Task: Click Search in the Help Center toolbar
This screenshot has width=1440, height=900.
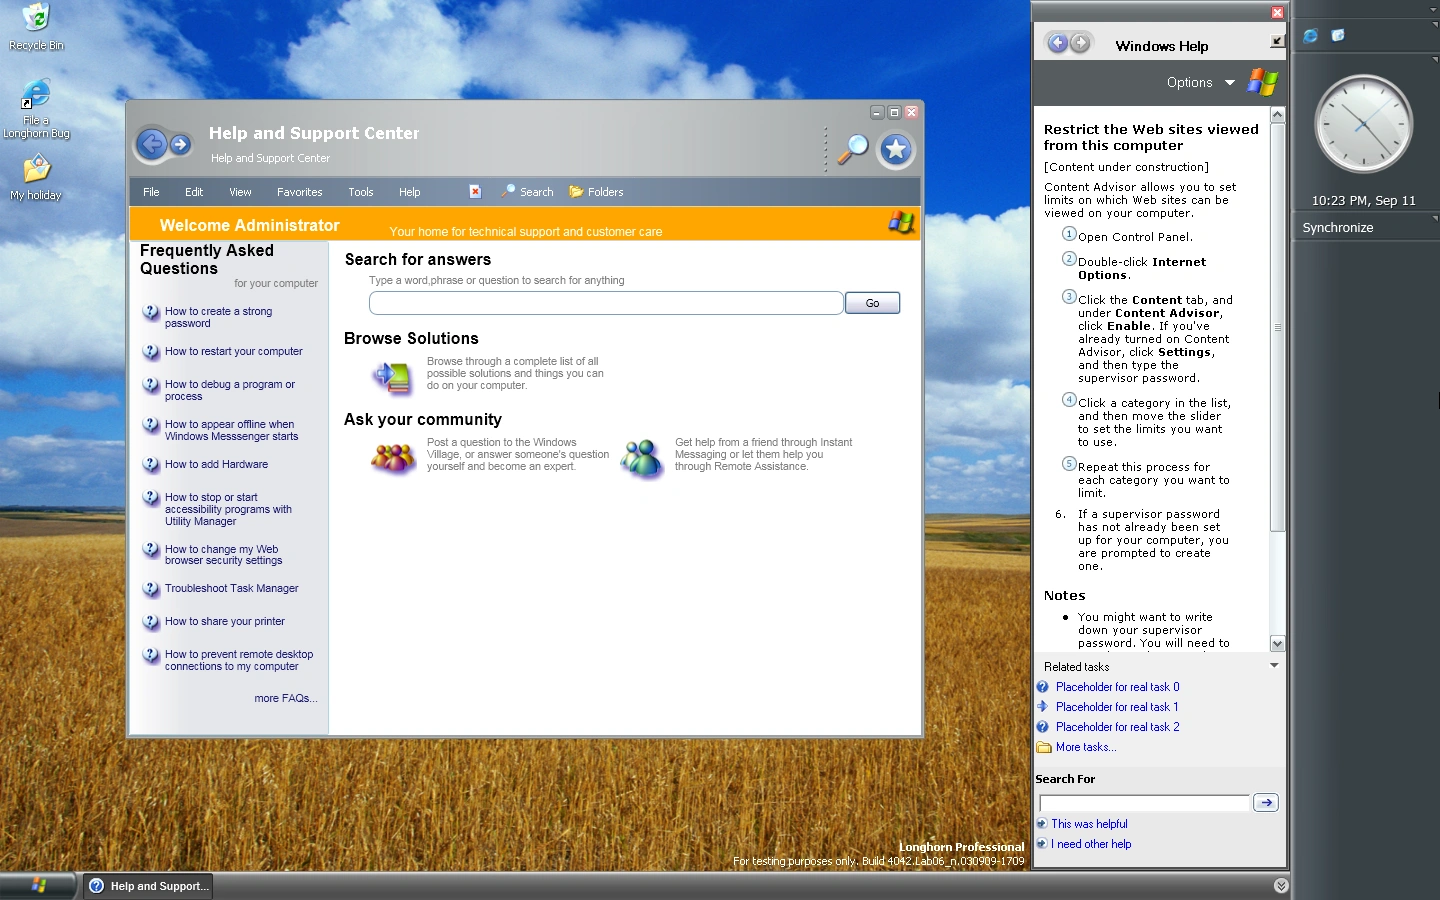Action: (528, 191)
